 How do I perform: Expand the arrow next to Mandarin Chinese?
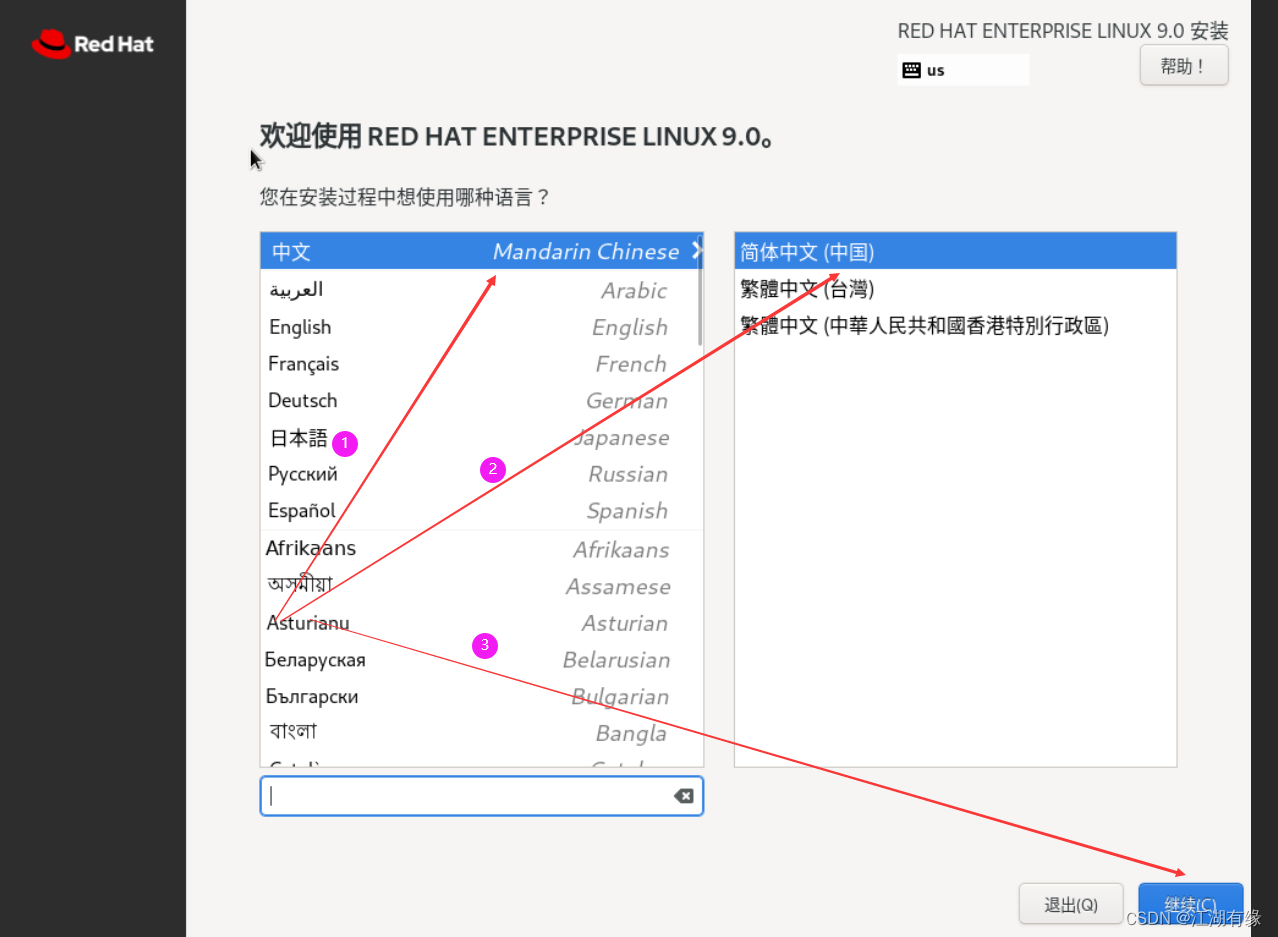(697, 251)
